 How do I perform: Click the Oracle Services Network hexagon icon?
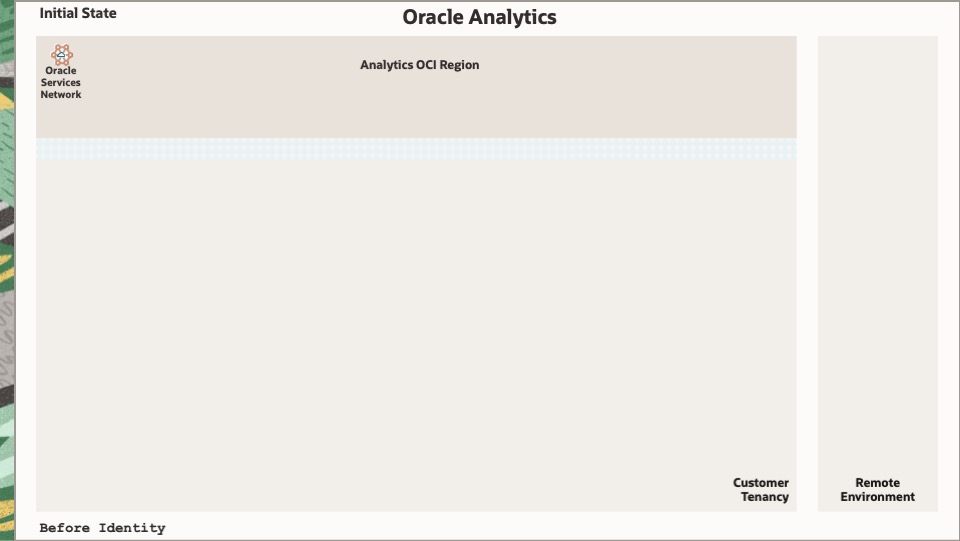(x=61, y=54)
